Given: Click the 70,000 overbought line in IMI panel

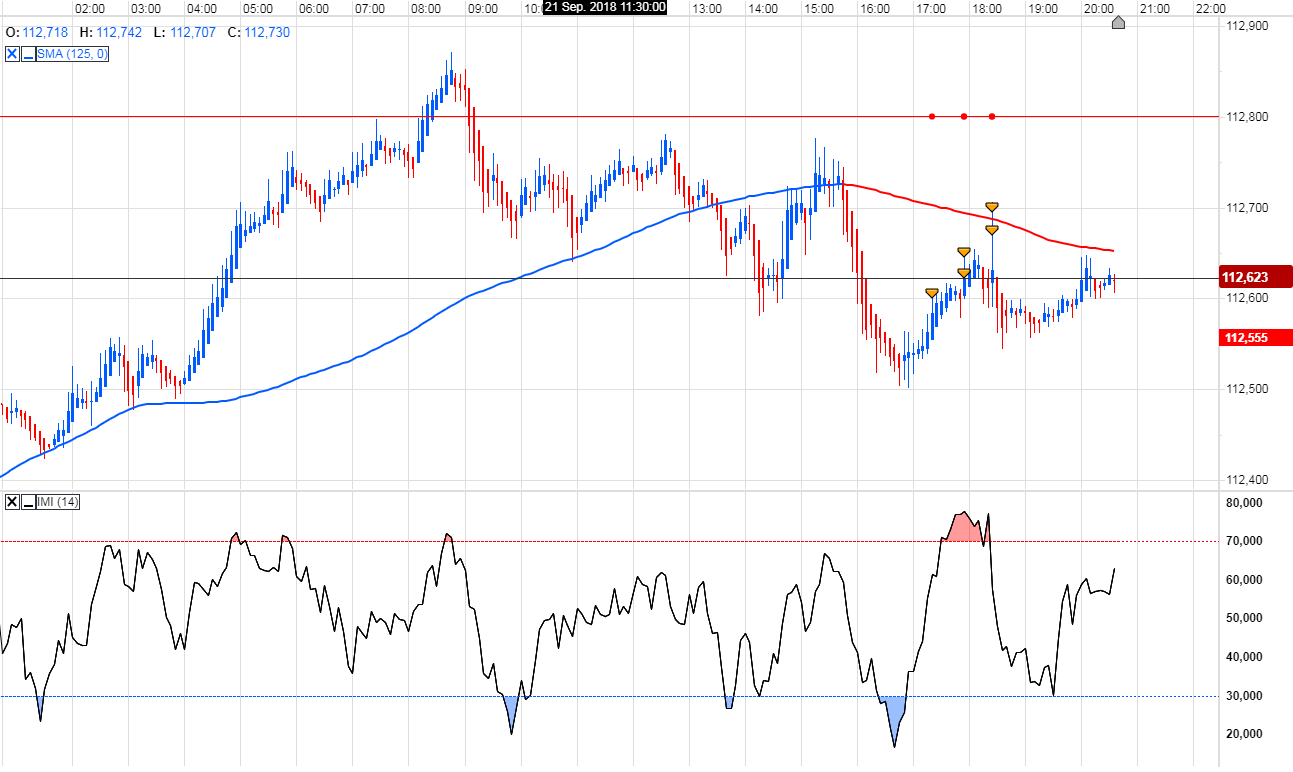Looking at the screenshot, I should [600, 540].
